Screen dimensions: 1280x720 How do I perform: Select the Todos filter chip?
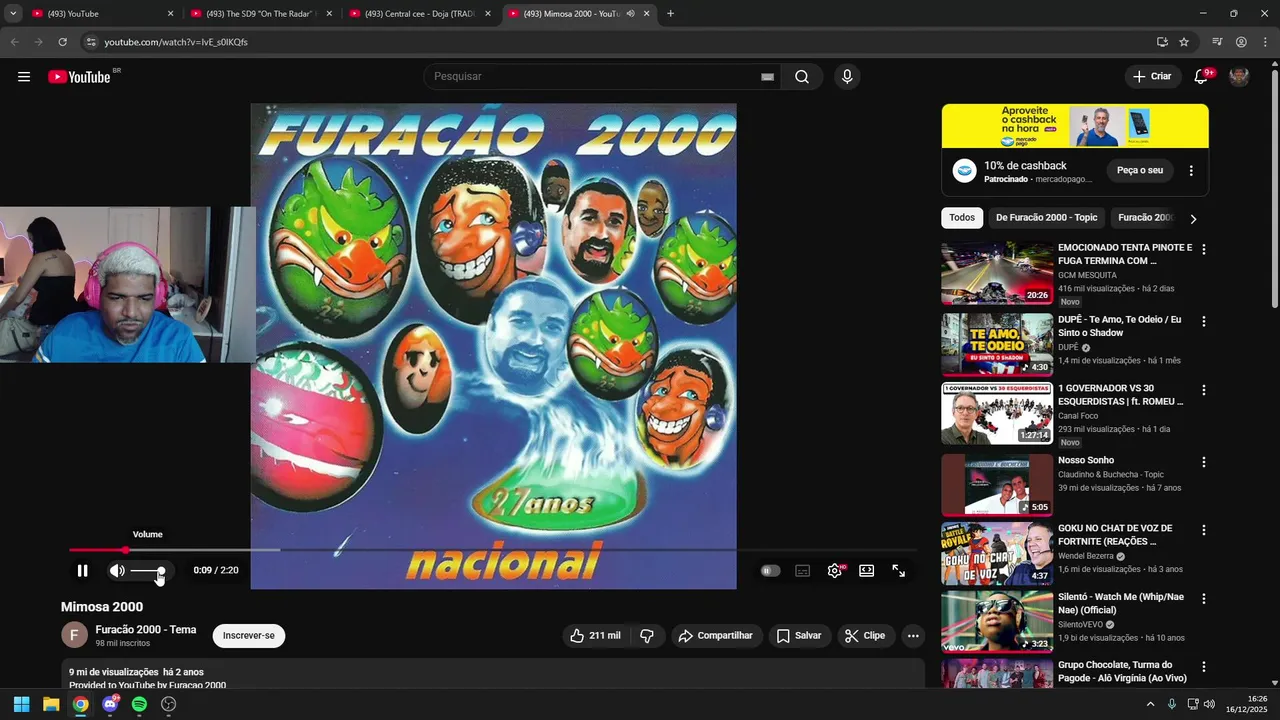(x=962, y=218)
